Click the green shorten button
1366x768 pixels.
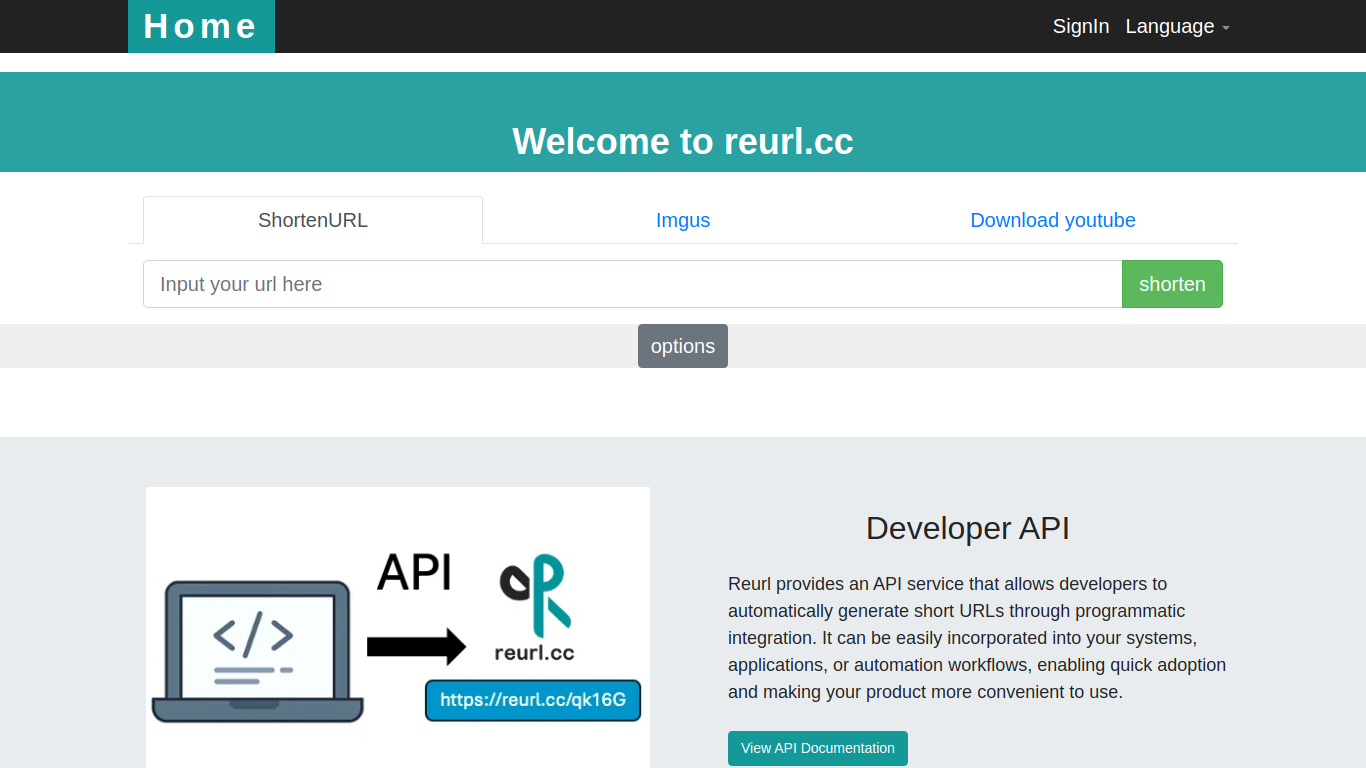(1172, 284)
